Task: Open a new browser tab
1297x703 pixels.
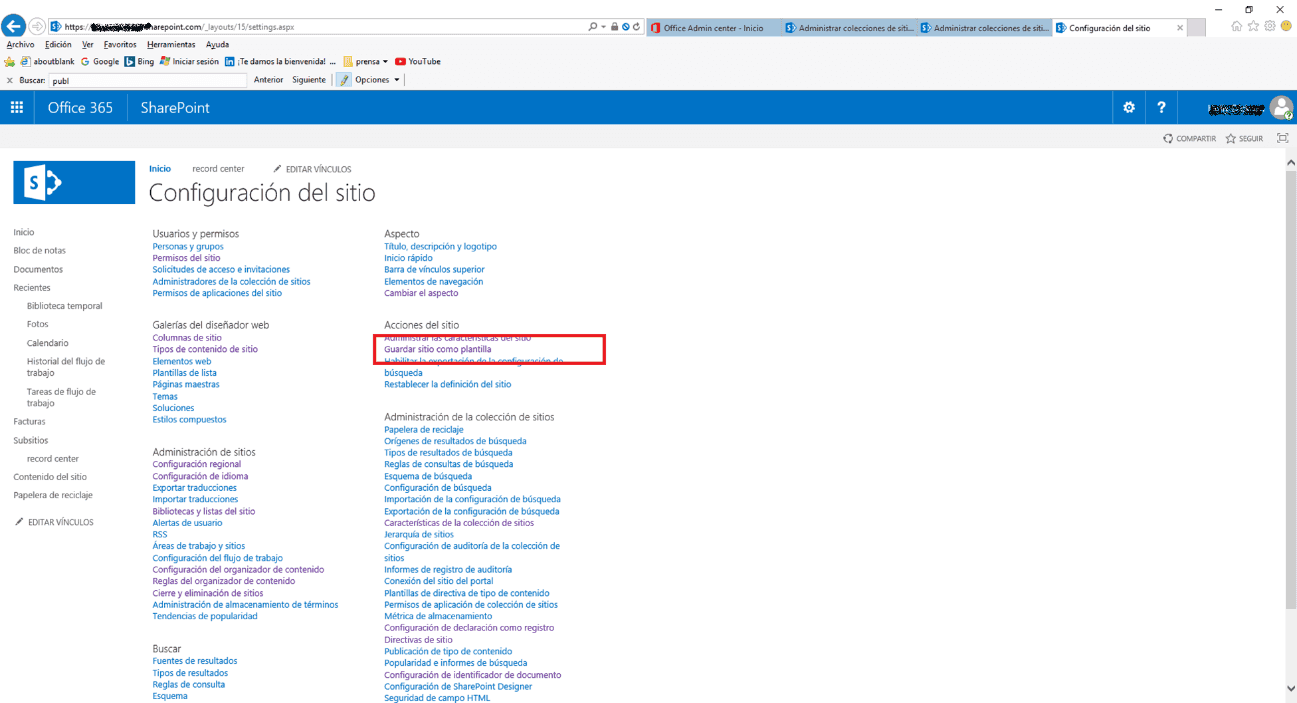Action: [1195, 28]
